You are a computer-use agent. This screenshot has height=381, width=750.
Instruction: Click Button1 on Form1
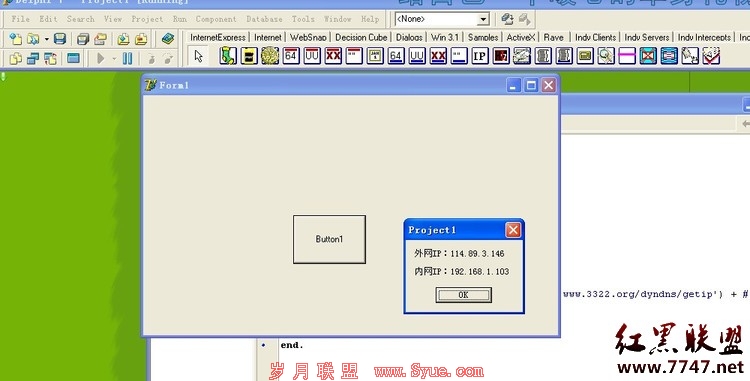point(329,239)
